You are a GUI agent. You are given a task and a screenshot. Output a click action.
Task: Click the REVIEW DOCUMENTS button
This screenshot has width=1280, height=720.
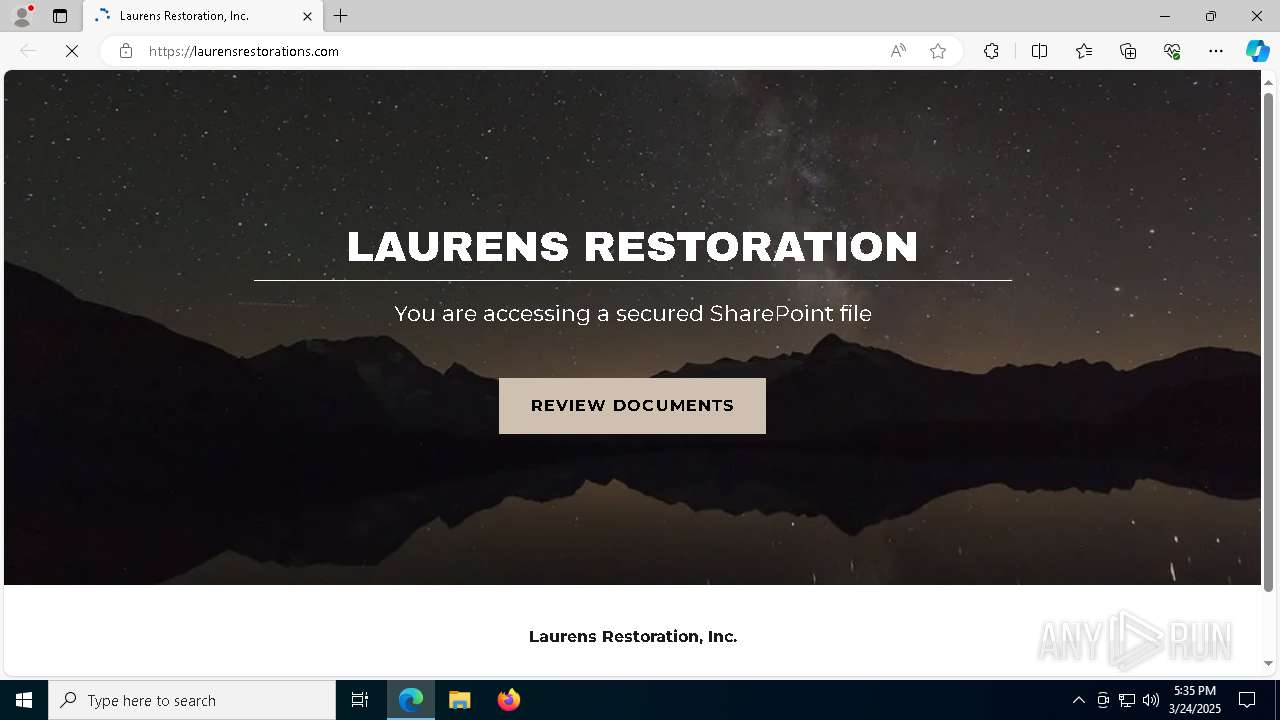(632, 406)
